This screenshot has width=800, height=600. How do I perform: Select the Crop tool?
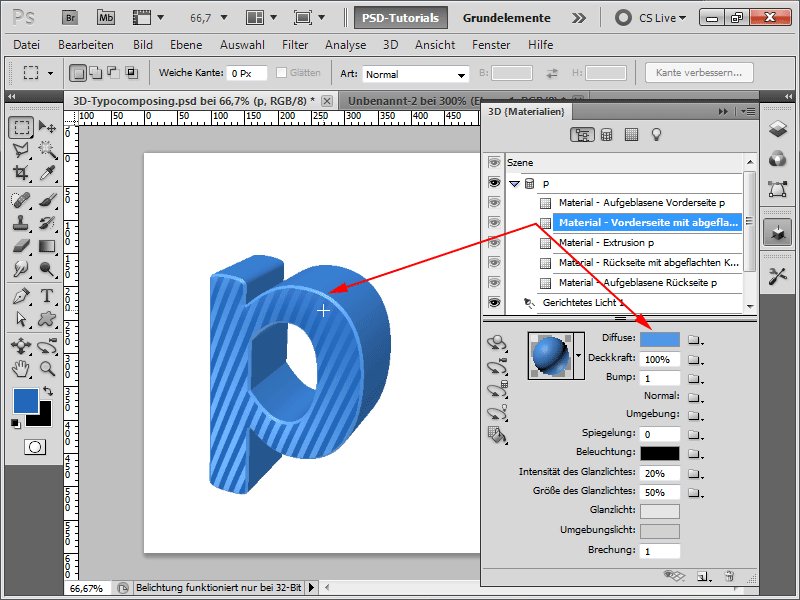[x=21, y=173]
